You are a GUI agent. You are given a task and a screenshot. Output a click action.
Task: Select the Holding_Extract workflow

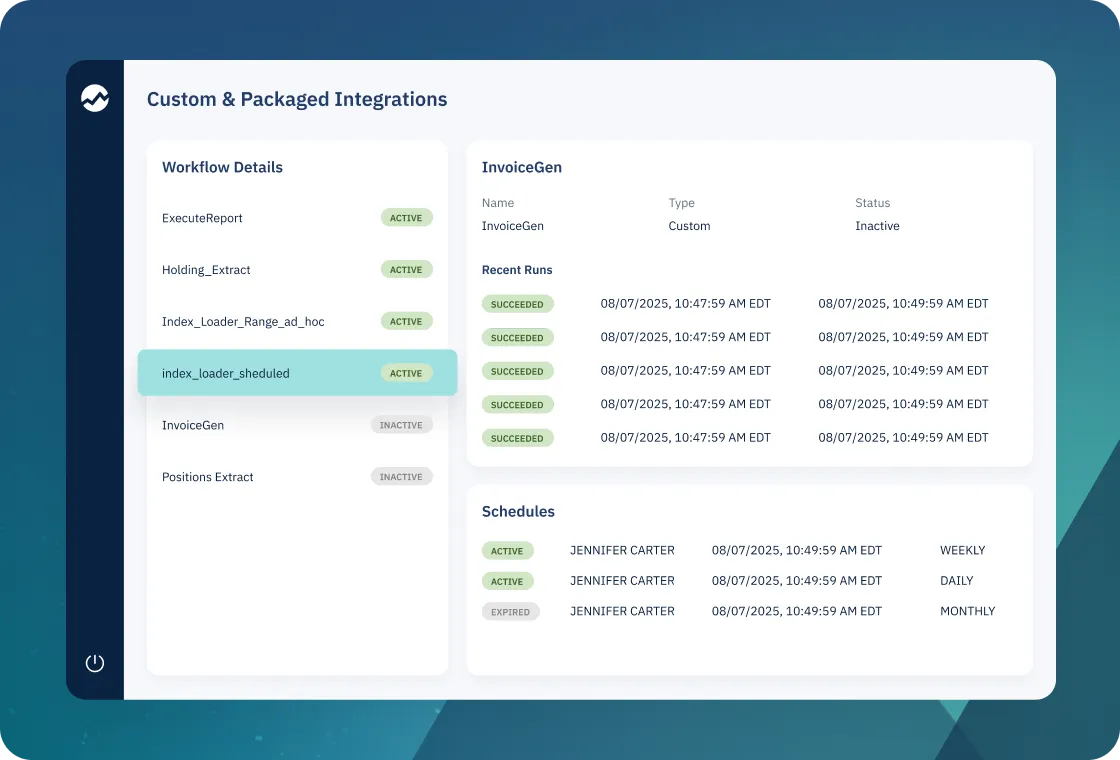(297, 269)
